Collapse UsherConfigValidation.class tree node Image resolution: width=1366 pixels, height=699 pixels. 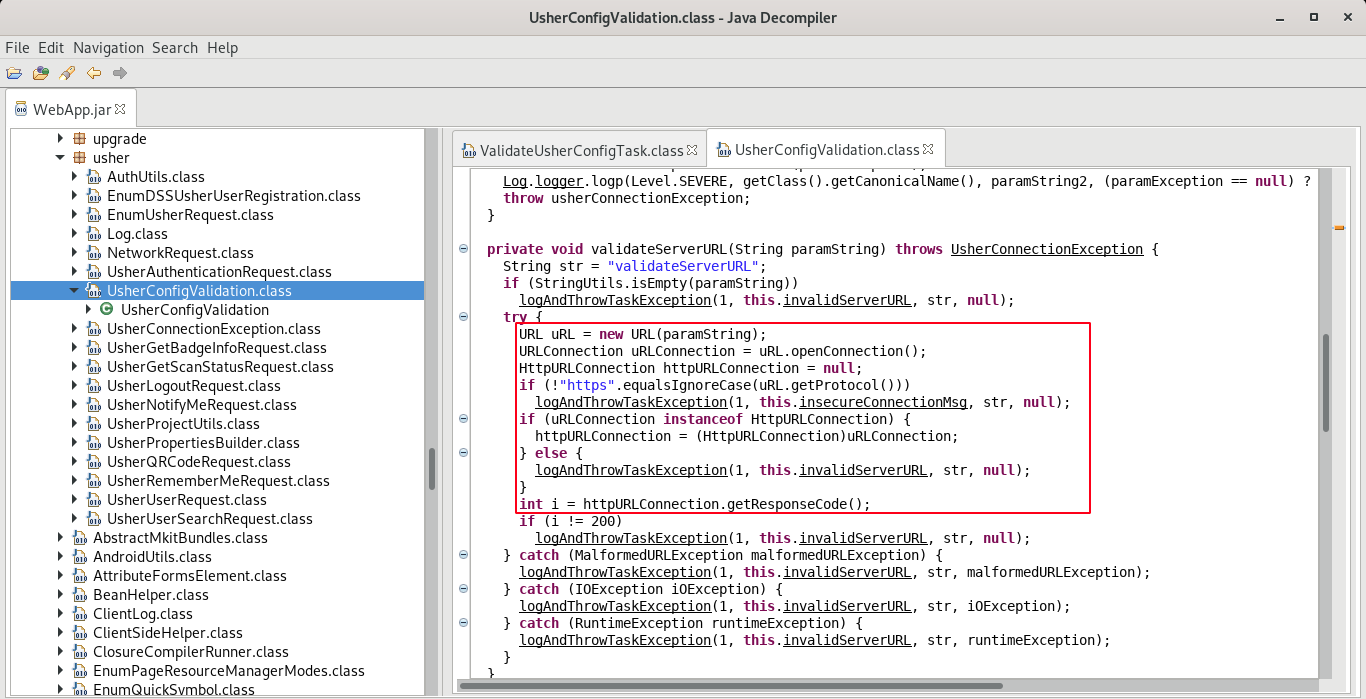pyautogui.click(x=74, y=291)
